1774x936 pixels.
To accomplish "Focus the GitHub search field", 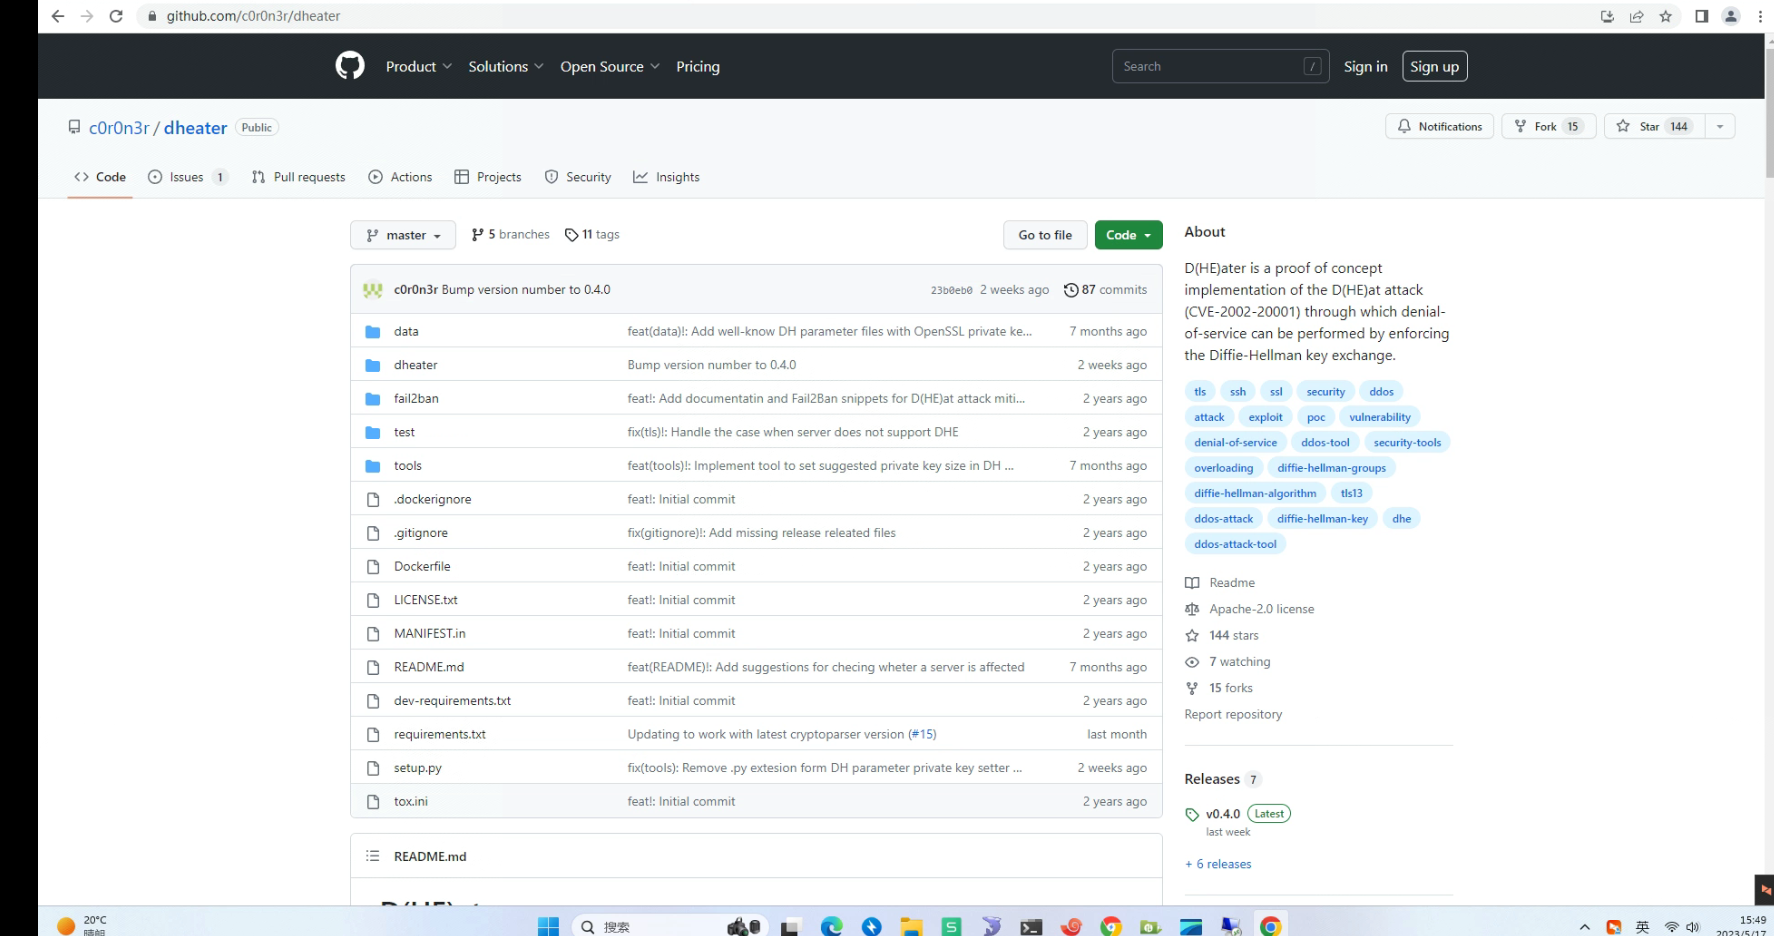I will tap(1220, 67).
